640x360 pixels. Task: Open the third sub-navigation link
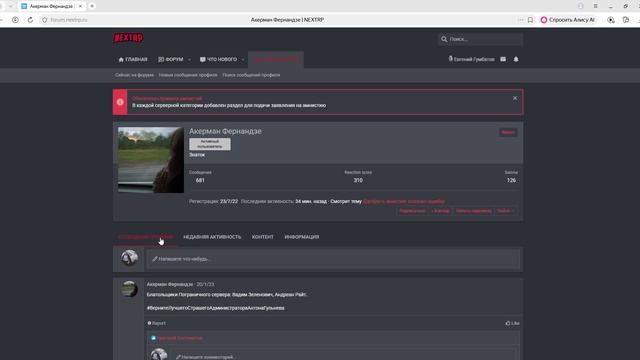click(251, 75)
